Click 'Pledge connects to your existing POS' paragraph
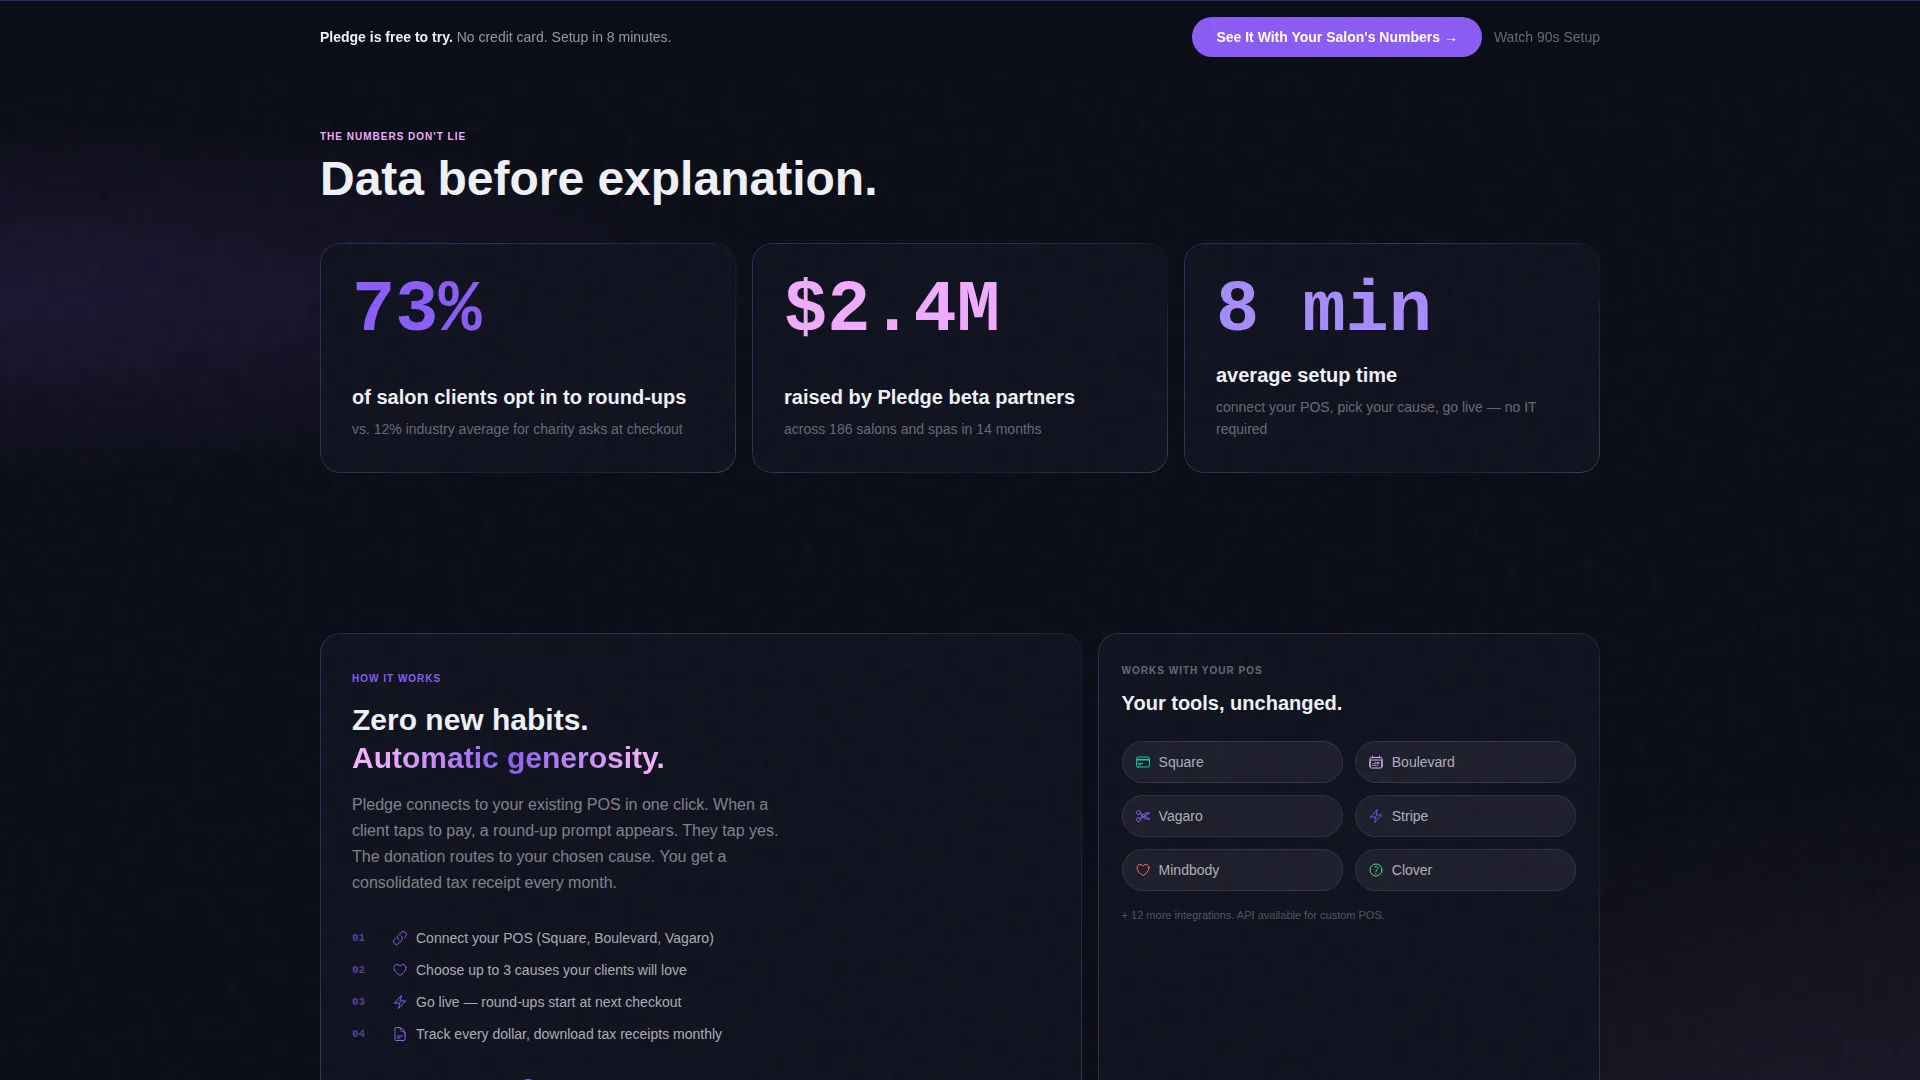Screen dimensions: 1920x1080 point(565,843)
